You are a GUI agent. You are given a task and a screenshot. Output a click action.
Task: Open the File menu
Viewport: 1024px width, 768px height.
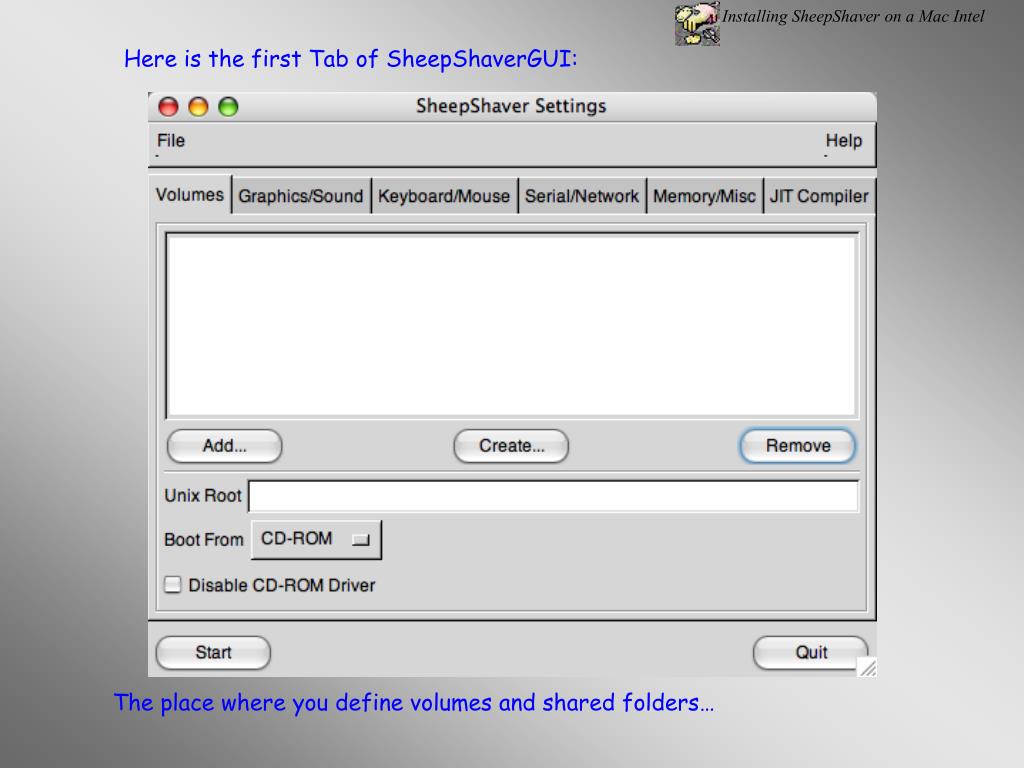pyautogui.click(x=170, y=141)
